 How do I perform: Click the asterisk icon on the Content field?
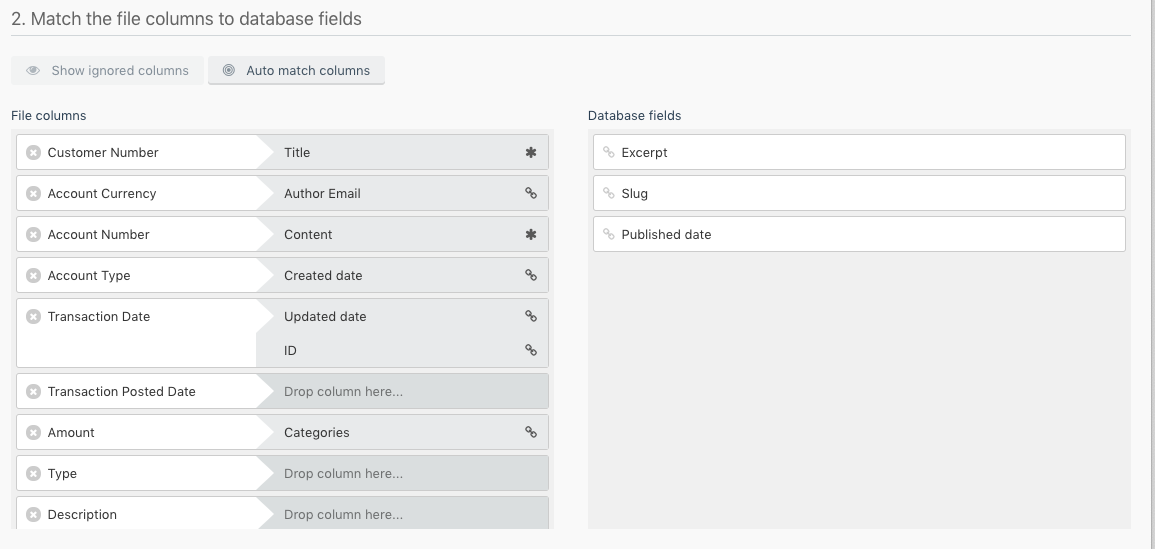[531, 235]
